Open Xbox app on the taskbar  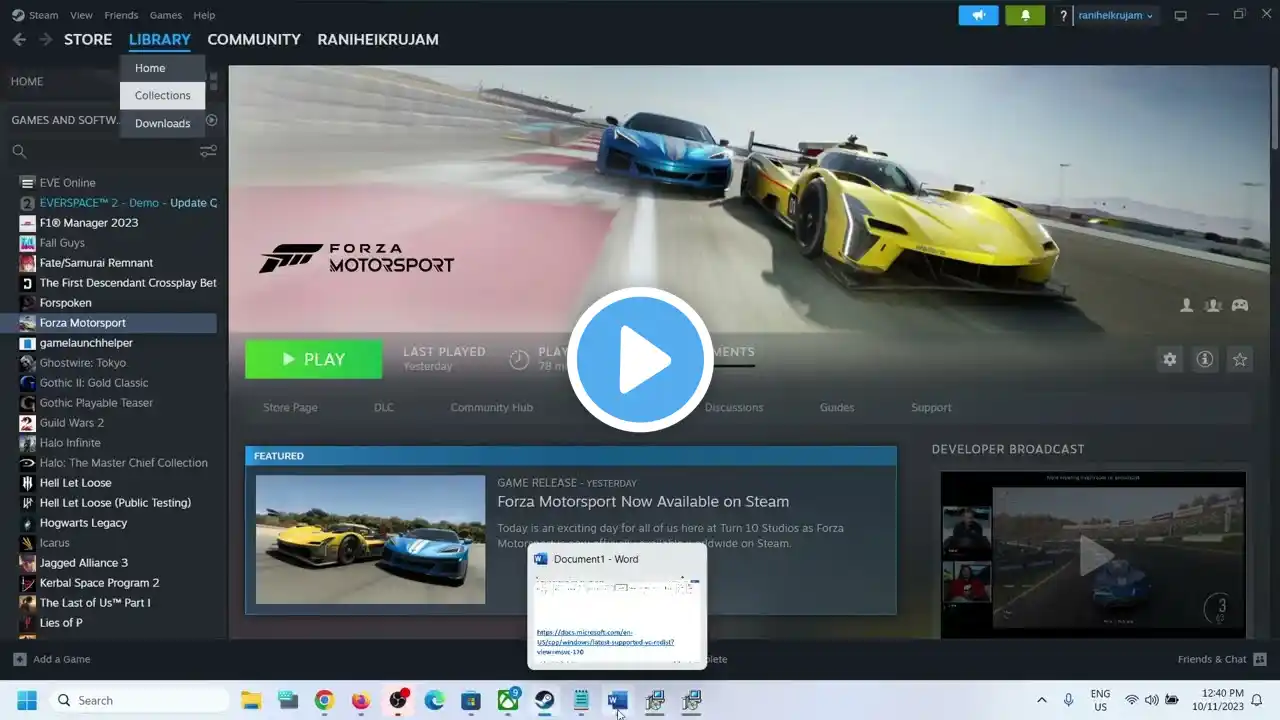(x=508, y=700)
